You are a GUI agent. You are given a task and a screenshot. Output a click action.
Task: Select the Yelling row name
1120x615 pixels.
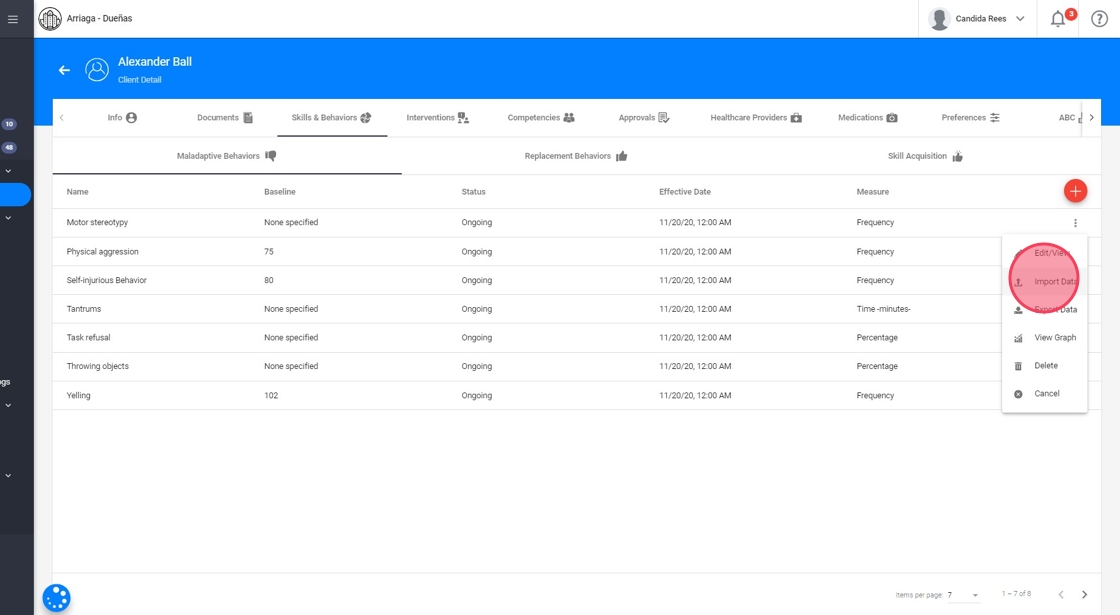click(78, 395)
